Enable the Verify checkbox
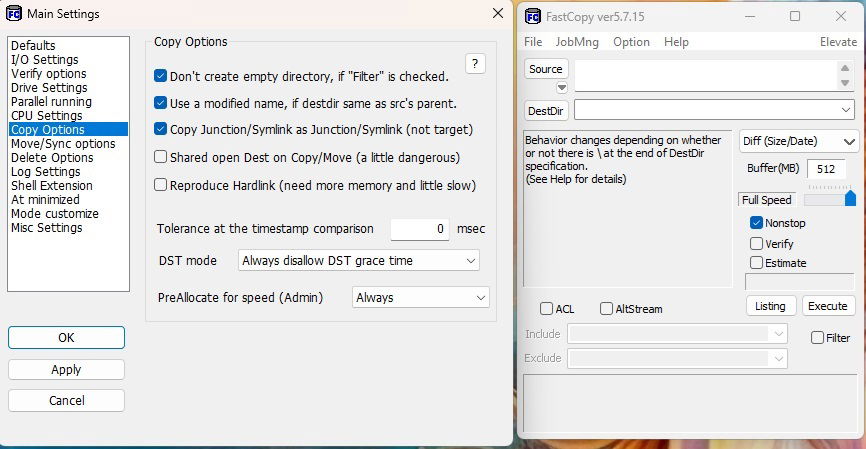 (x=756, y=243)
